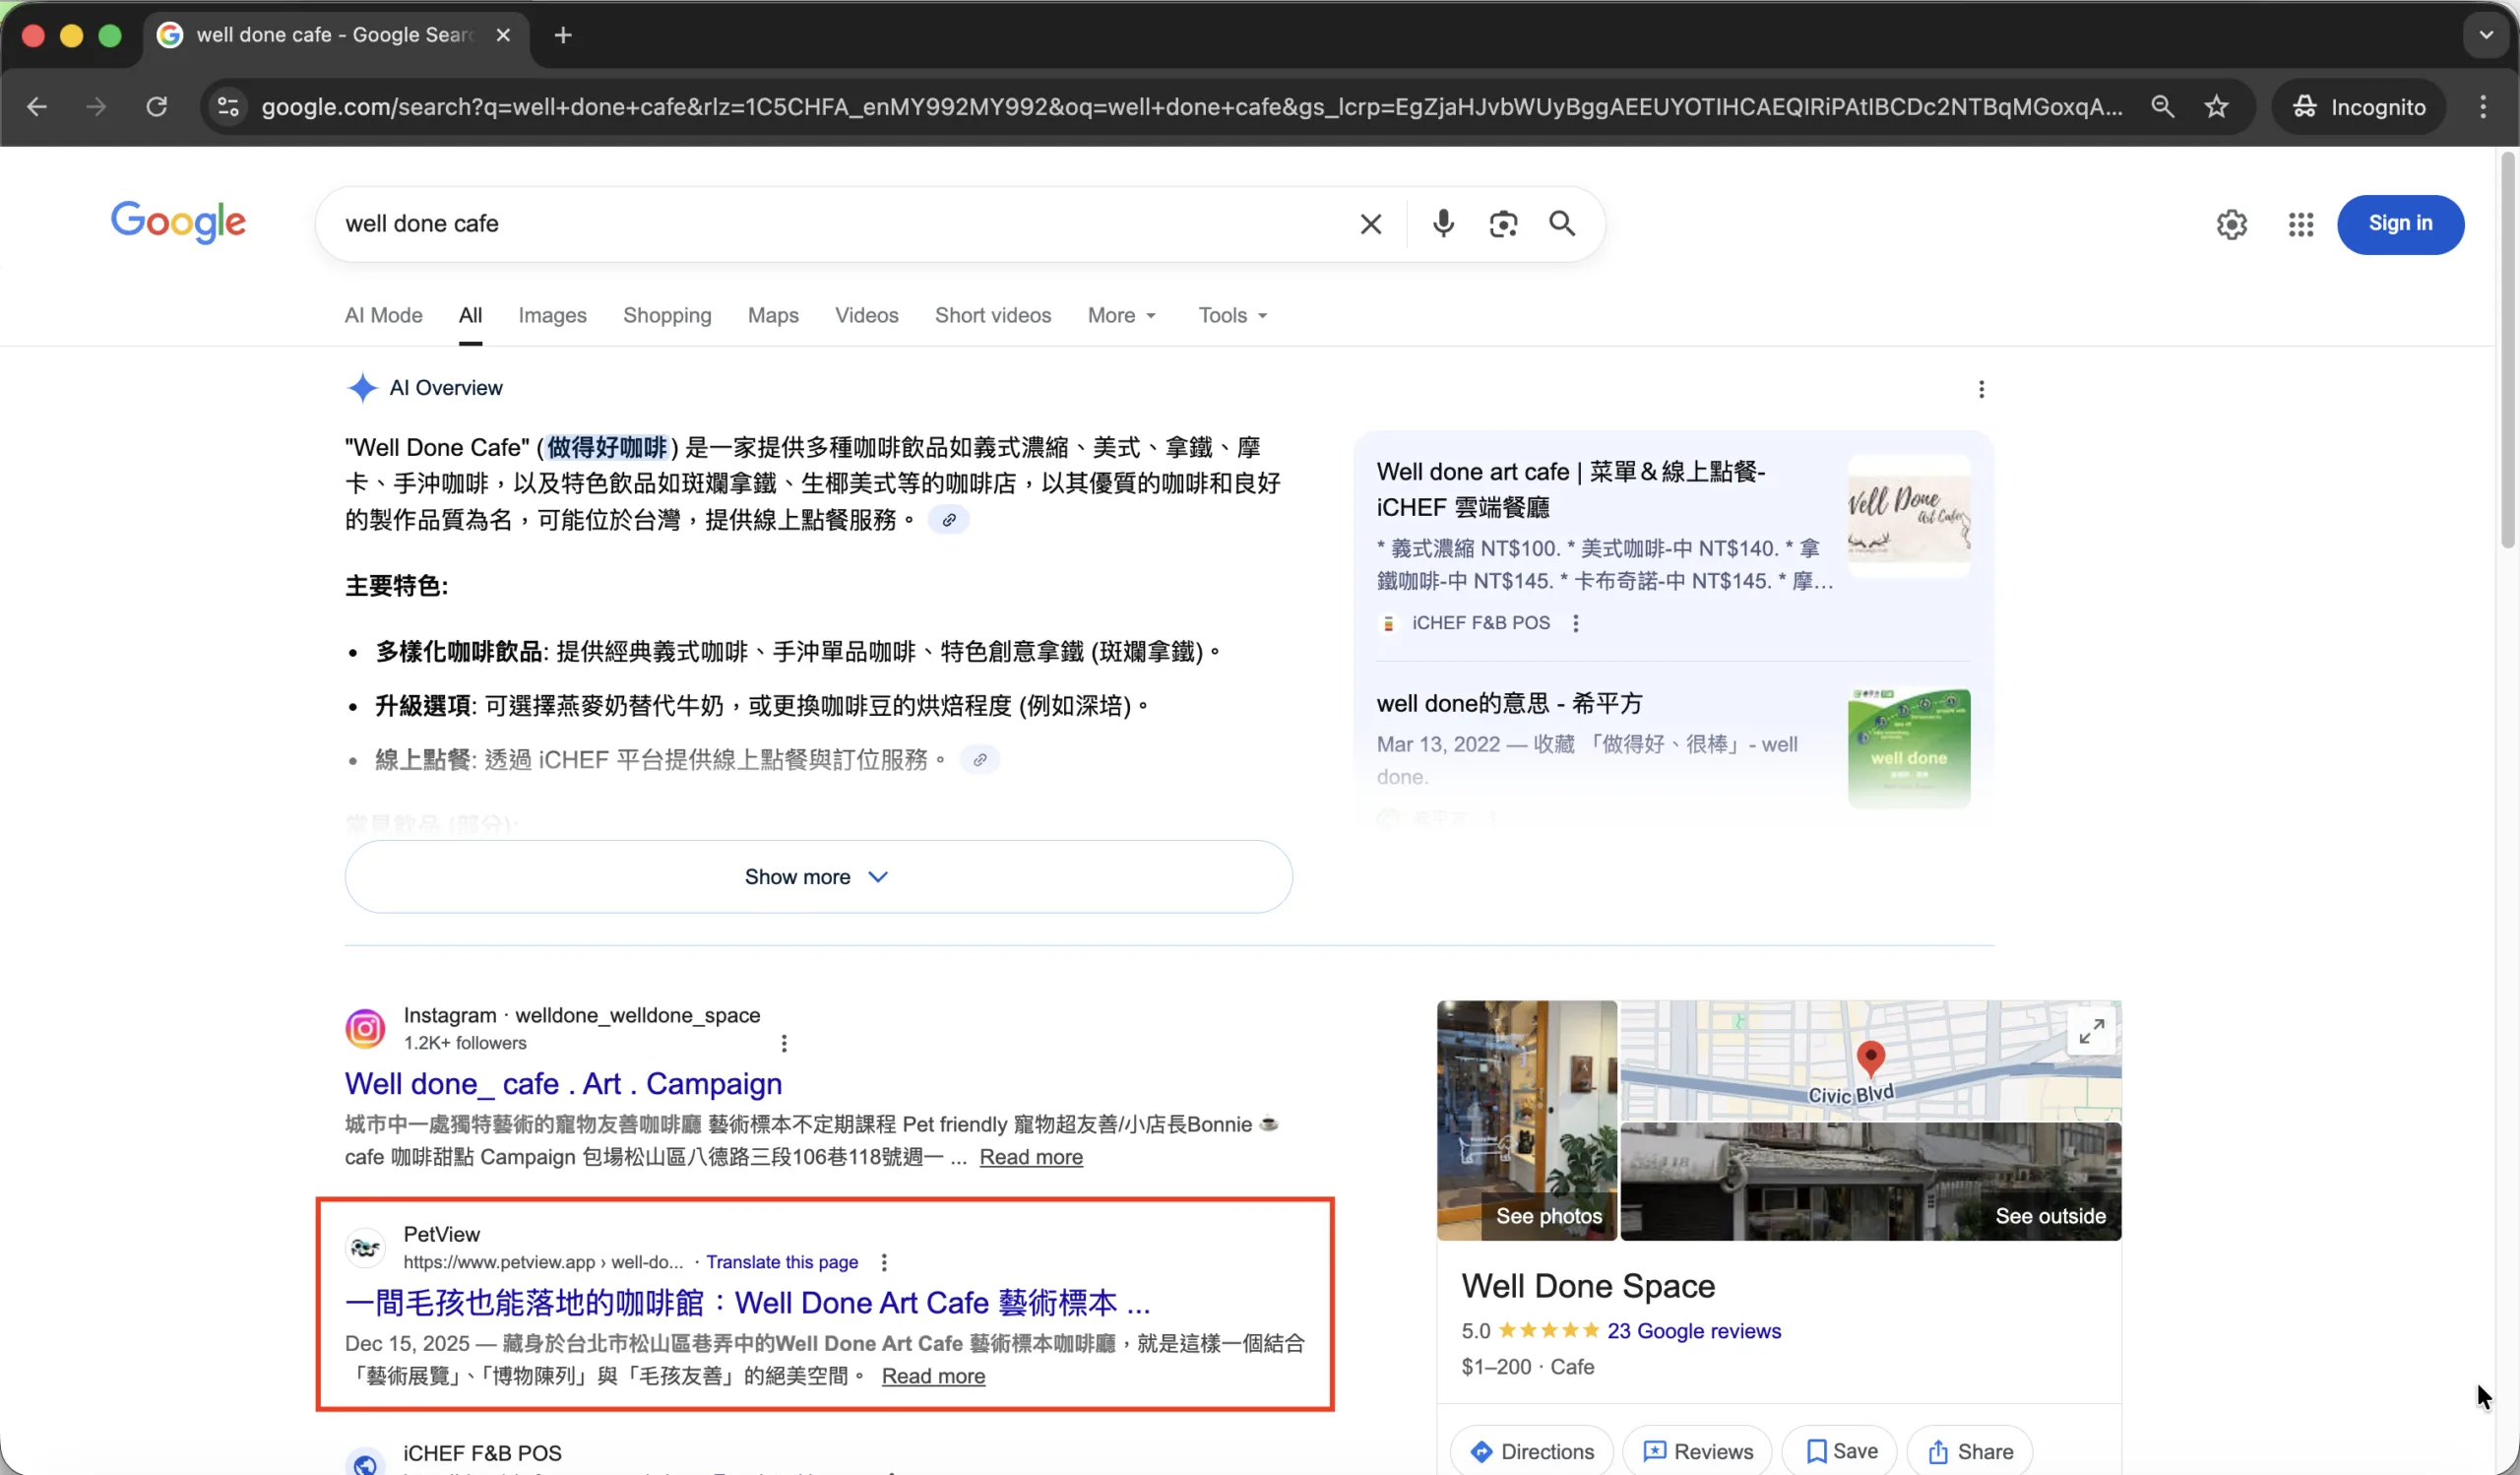Switch to the Images tab
Viewport: 2520px width, 1475px height.
[x=551, y=315]
